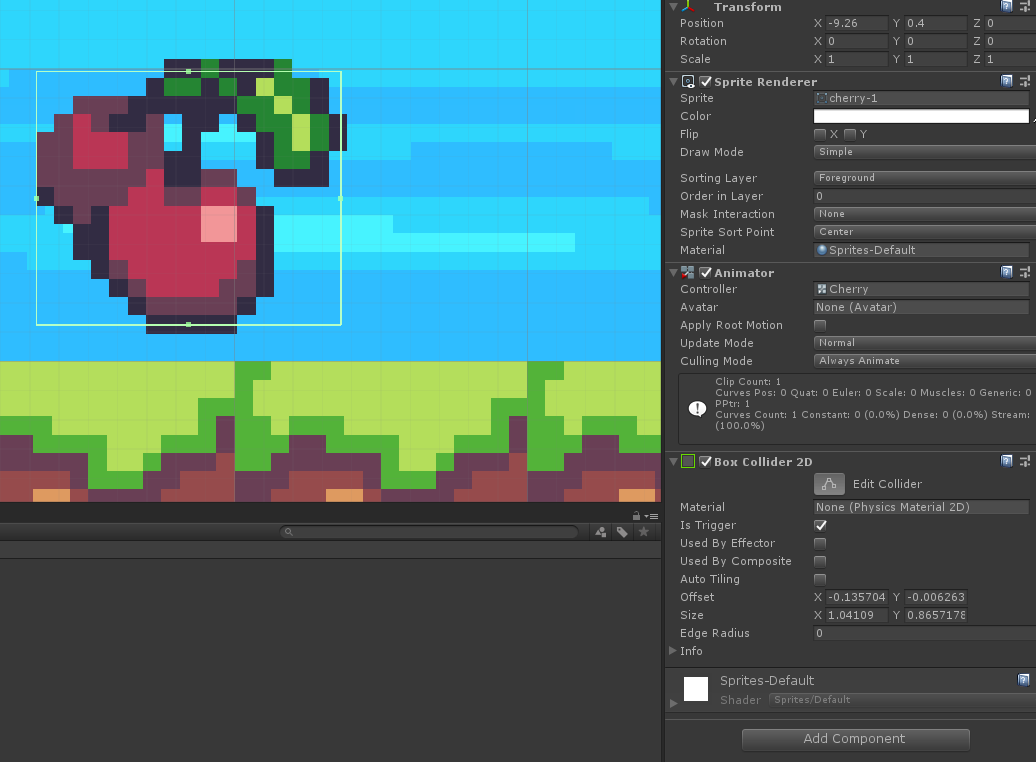Viewport: 1036px width, 762px height.
Task: Click the None (Physics Material 2D) field
Action: pyautogui.click(x=921, y=508)
